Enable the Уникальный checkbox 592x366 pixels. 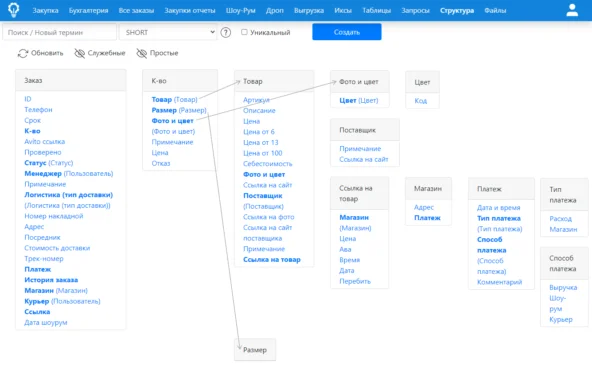244,32
